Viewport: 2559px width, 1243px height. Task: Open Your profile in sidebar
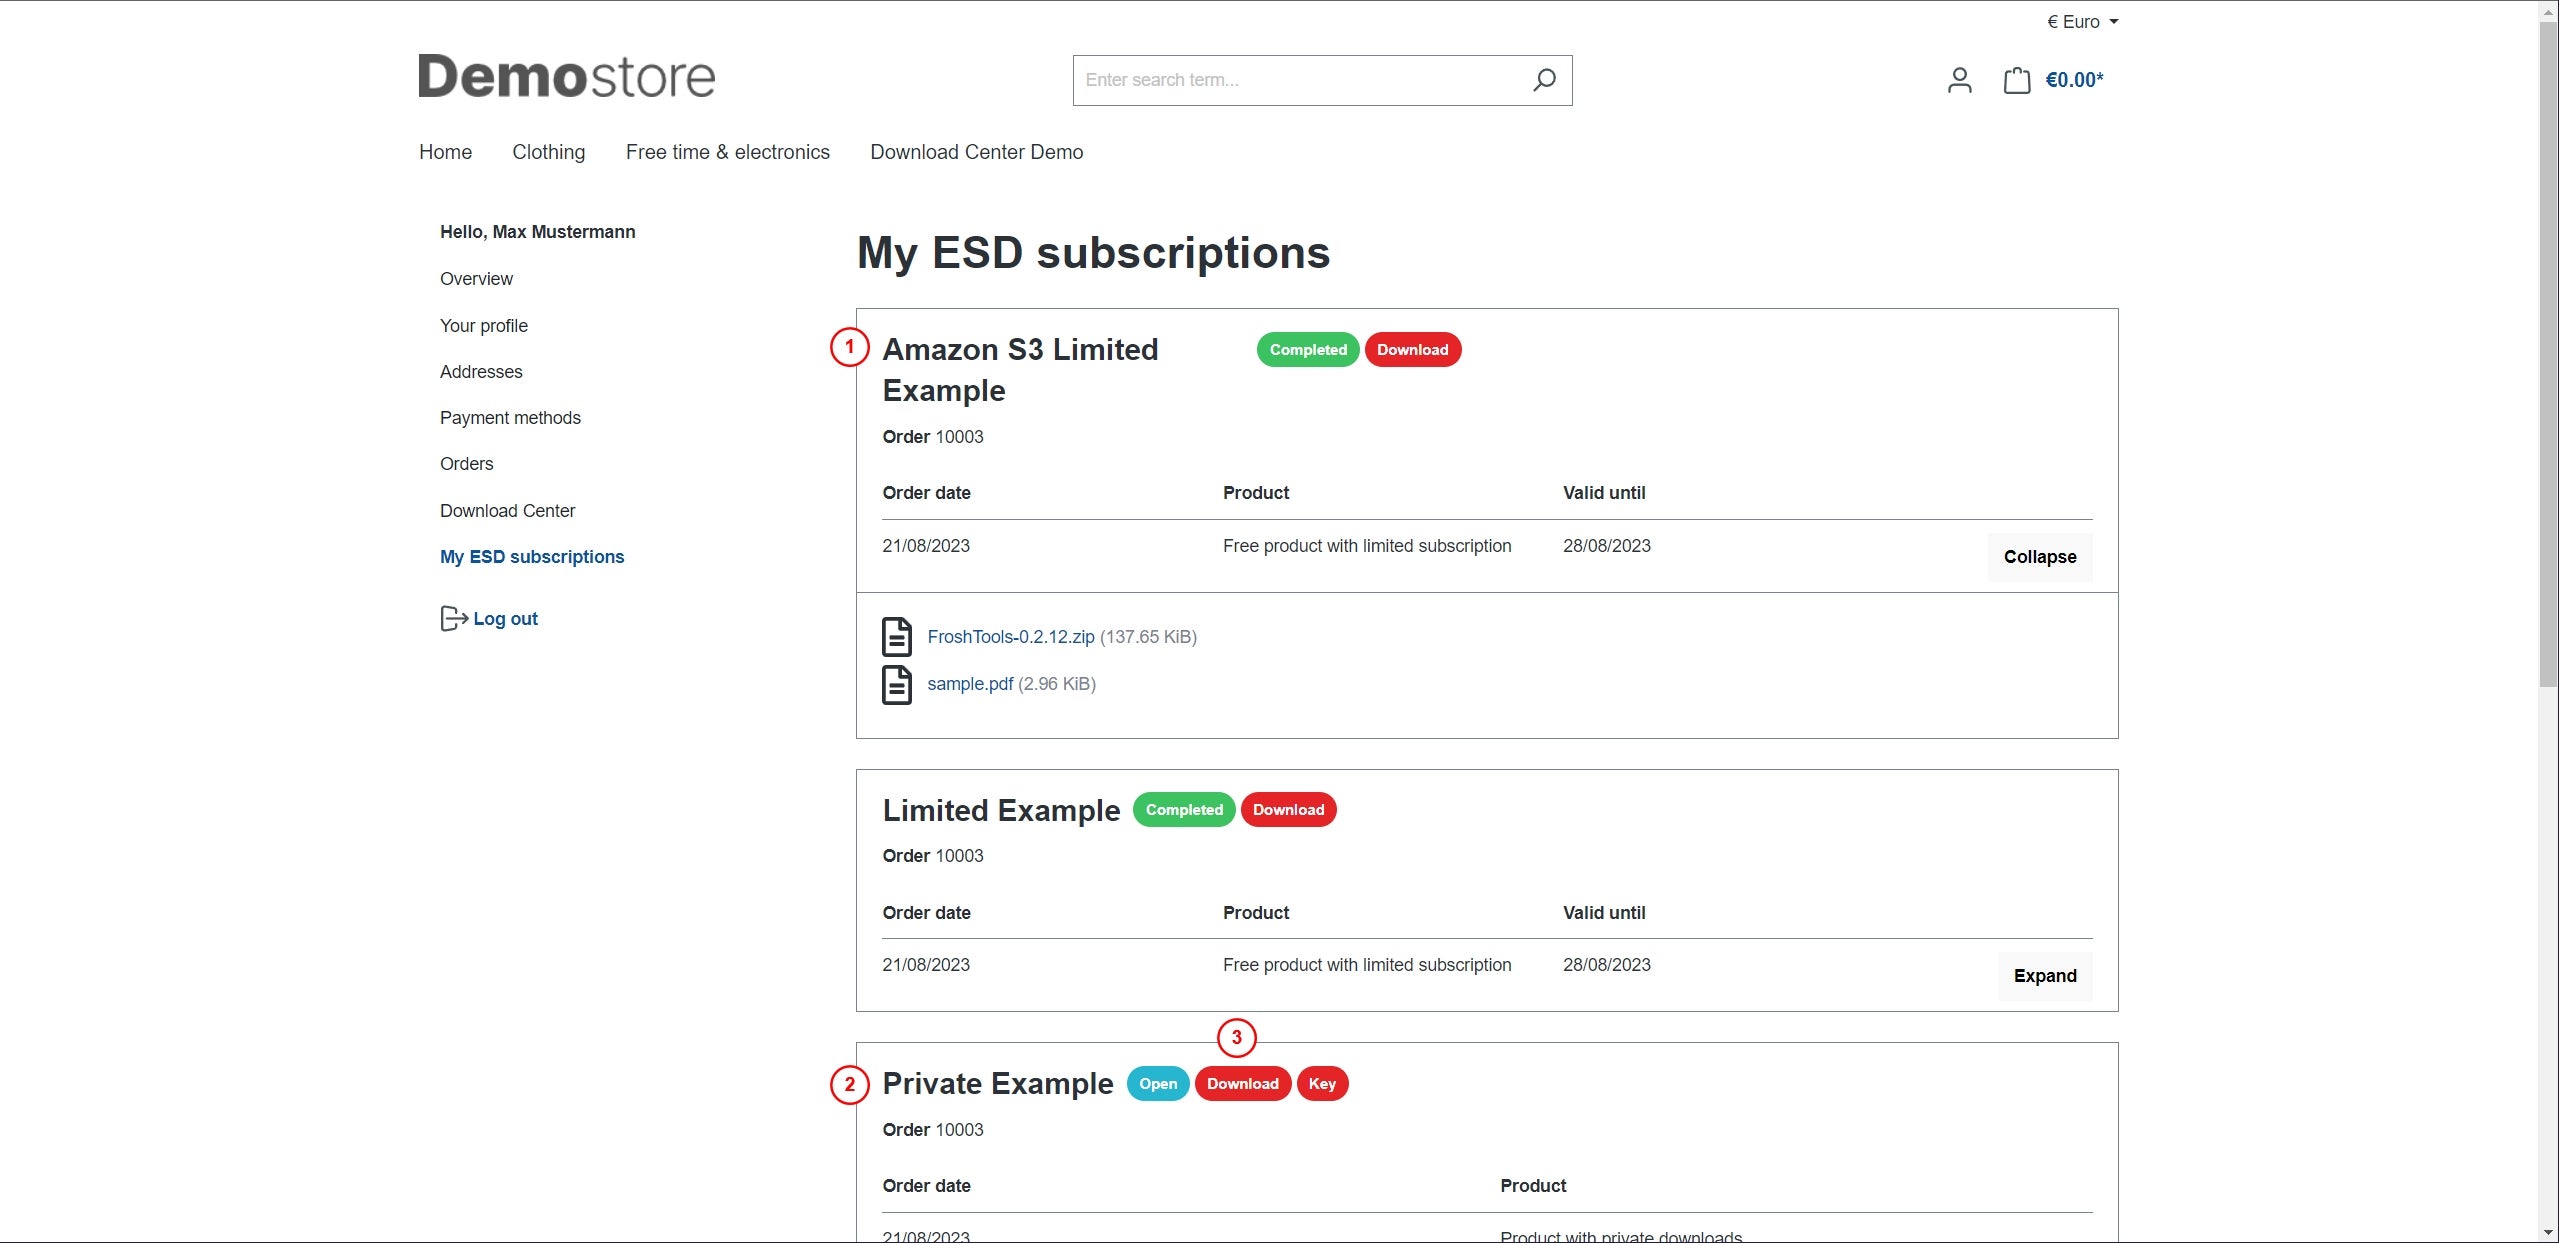coord(484,326)
